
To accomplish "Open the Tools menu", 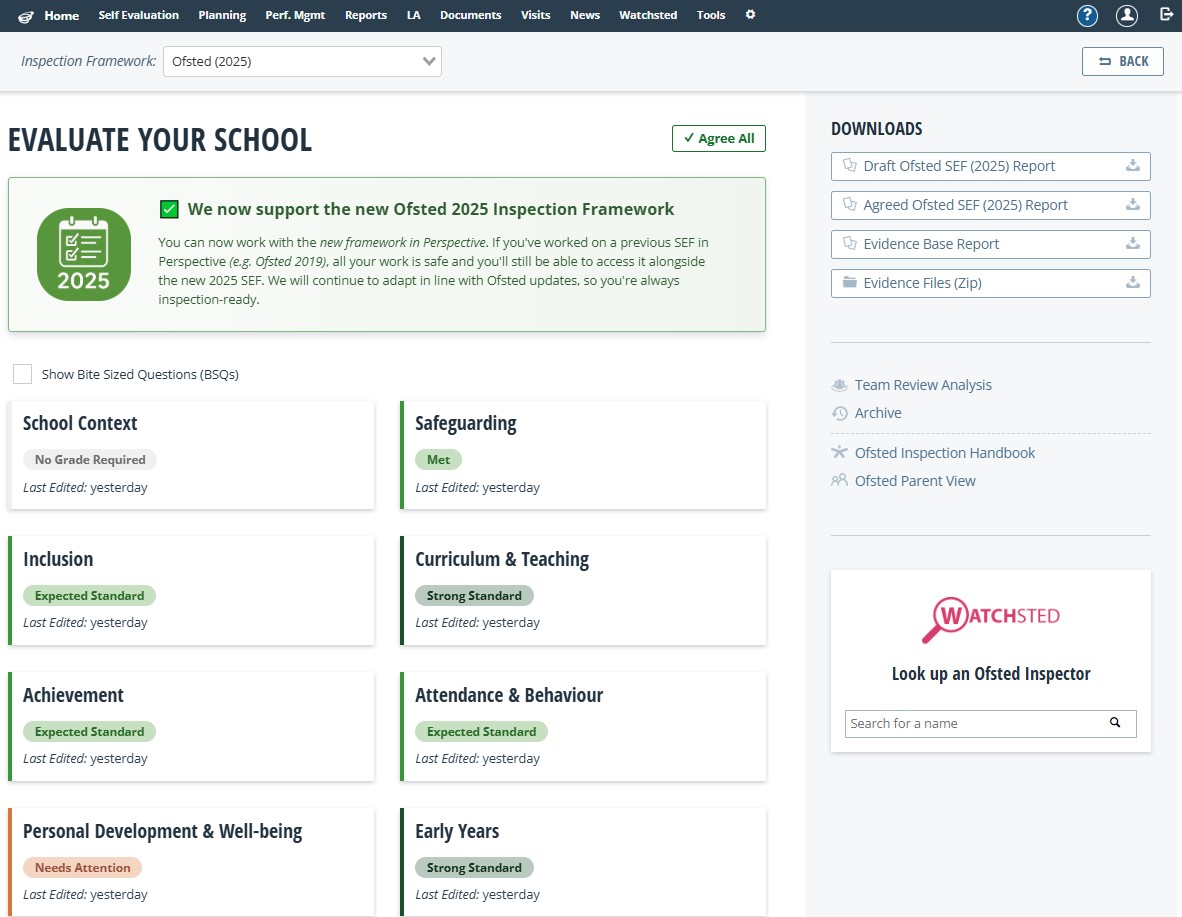I will [711, 15].
